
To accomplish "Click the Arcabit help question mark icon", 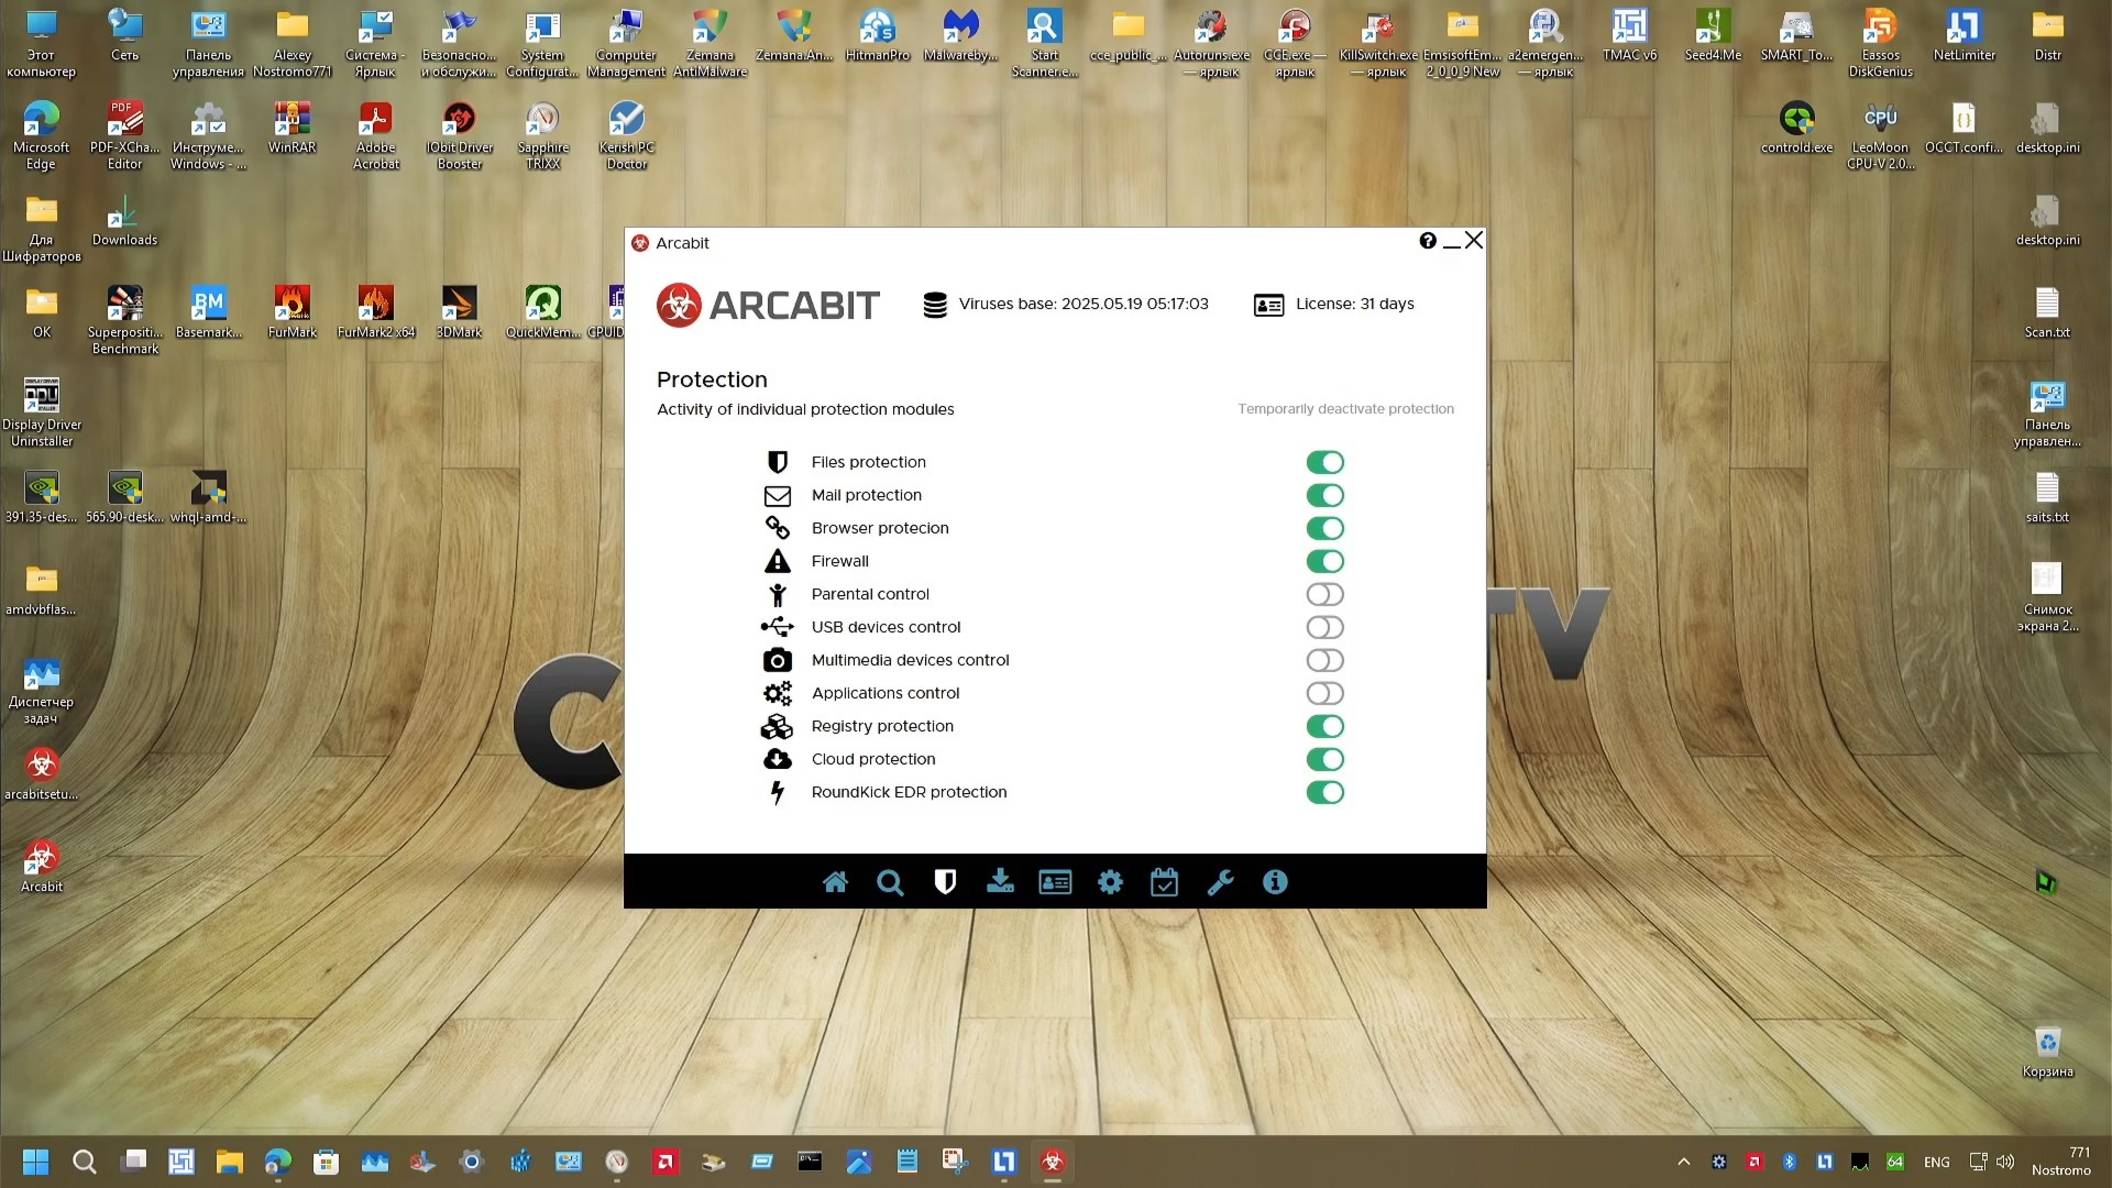I will (x=1428, y=241).
